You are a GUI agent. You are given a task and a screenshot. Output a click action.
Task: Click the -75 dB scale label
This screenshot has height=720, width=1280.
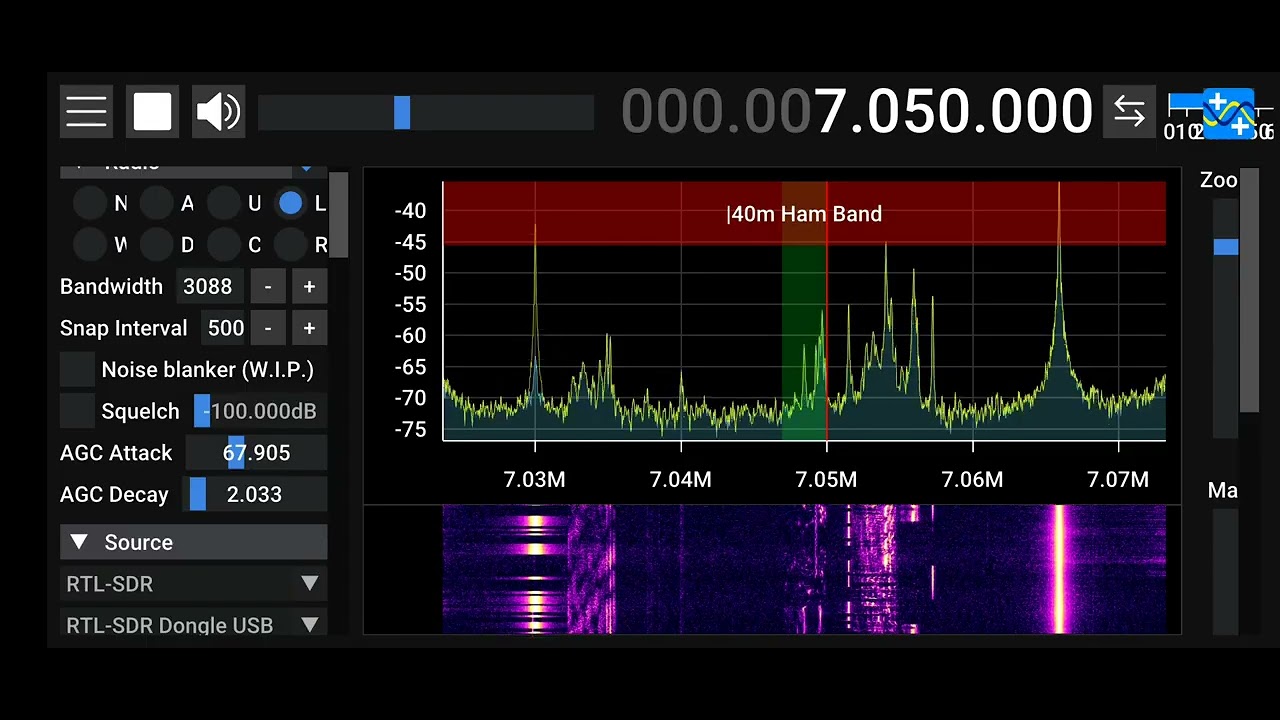410,430
